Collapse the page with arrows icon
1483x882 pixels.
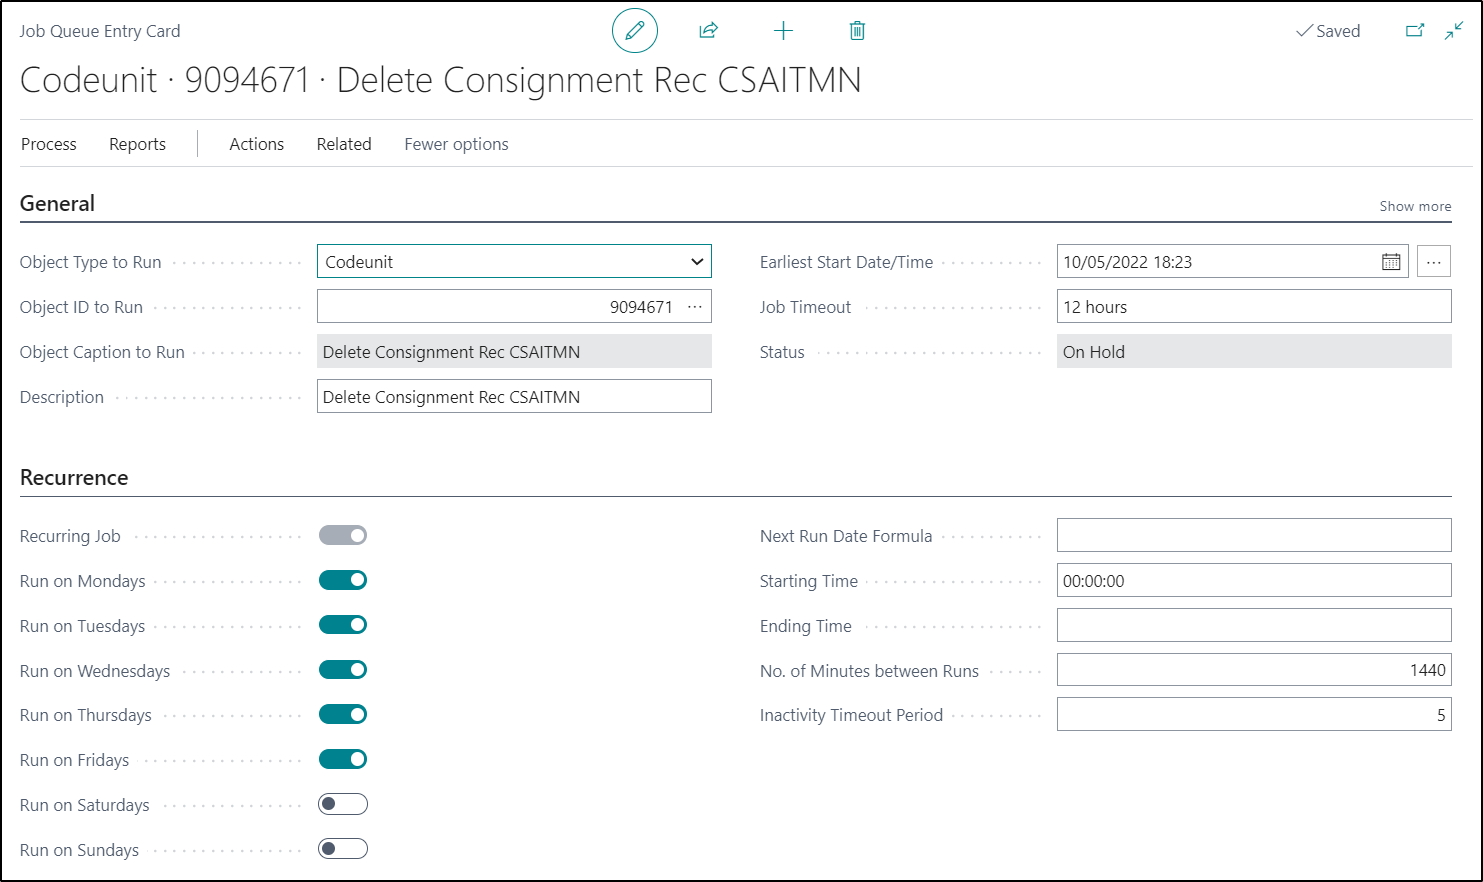1454,31
